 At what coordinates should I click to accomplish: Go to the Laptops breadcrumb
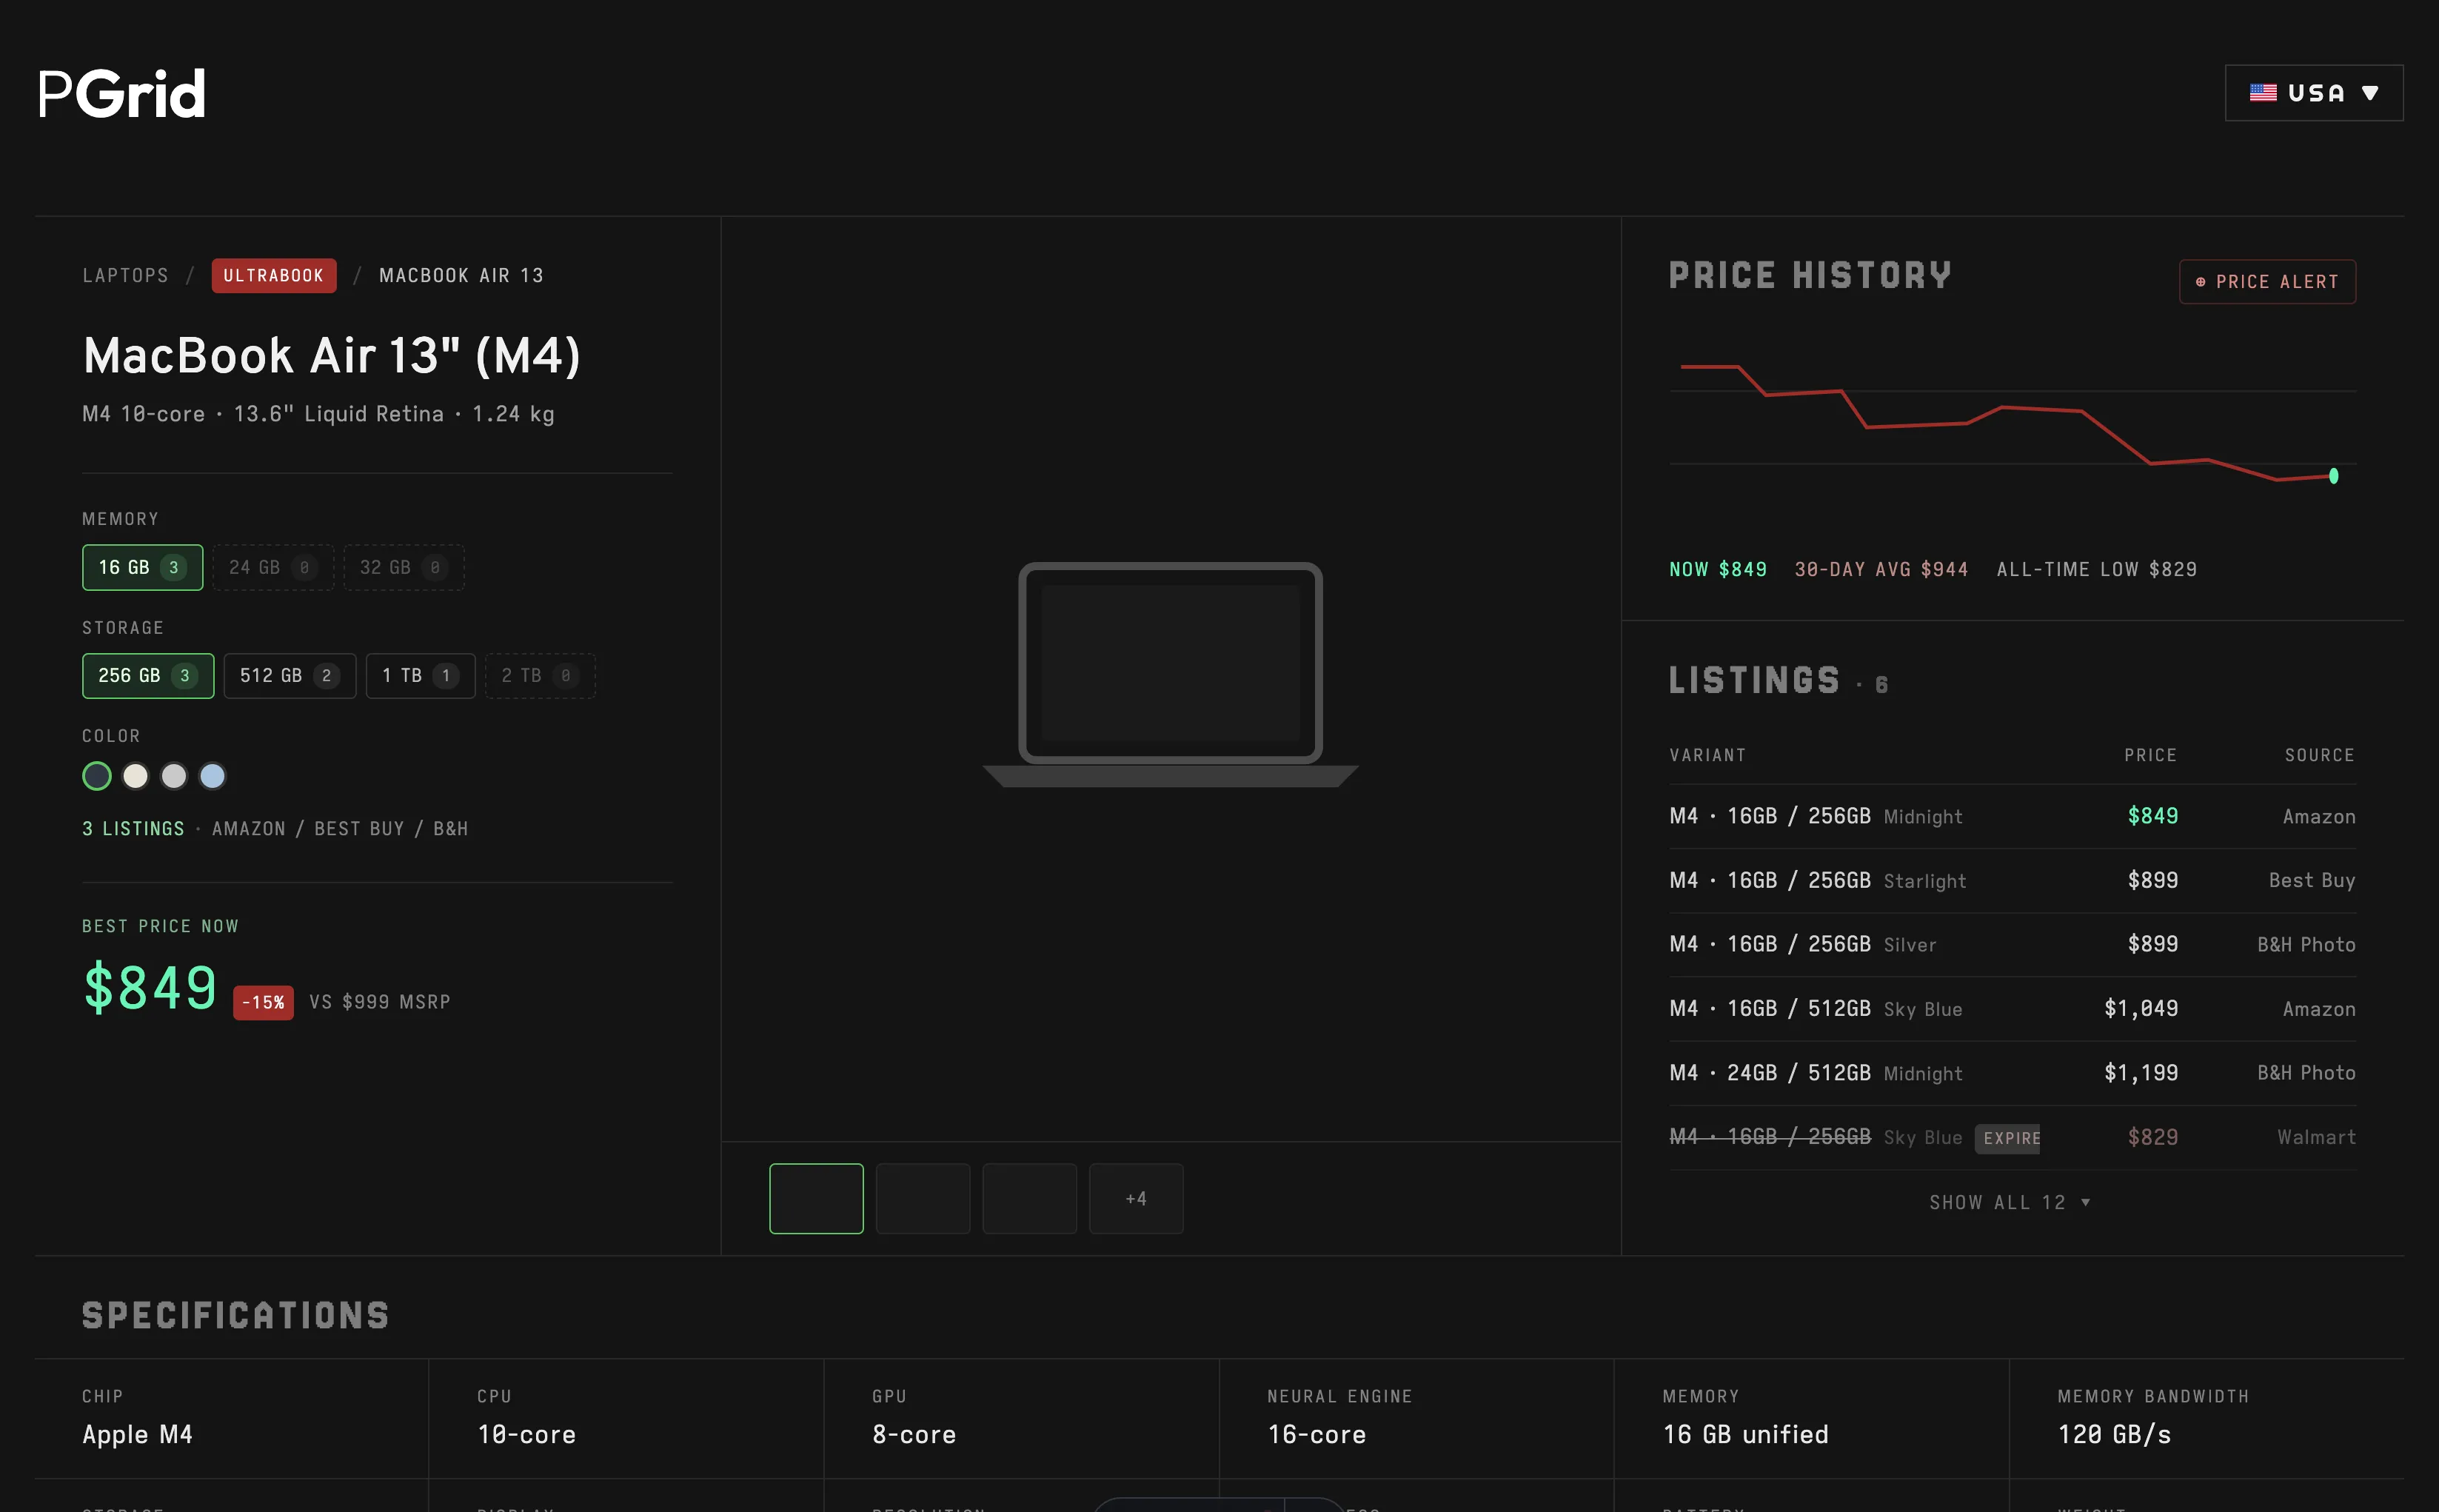pyautogui.click(x=126, y=276)
